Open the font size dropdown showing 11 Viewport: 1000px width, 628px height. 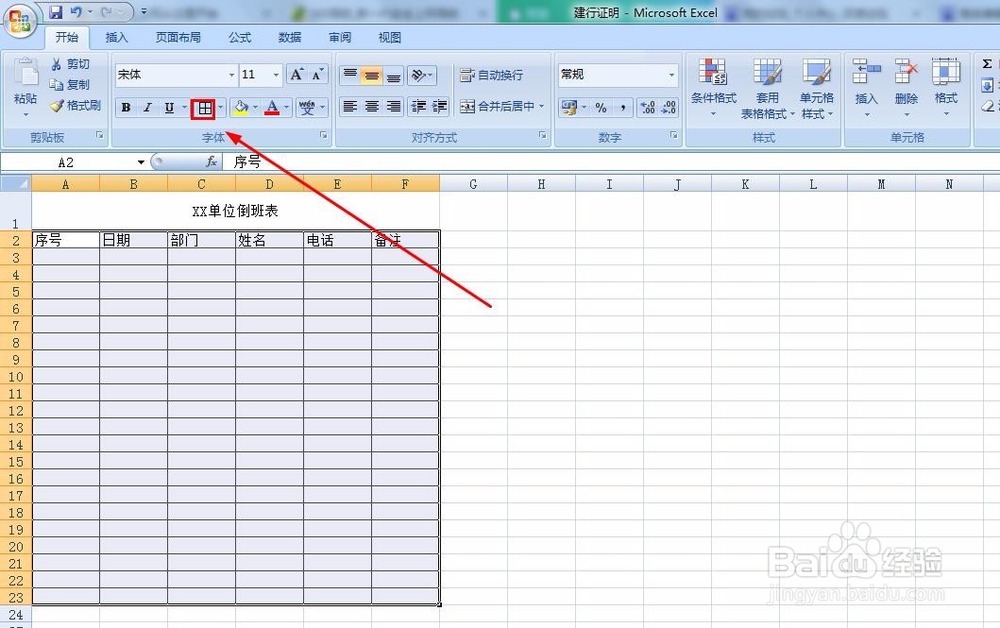coord(271,74)
